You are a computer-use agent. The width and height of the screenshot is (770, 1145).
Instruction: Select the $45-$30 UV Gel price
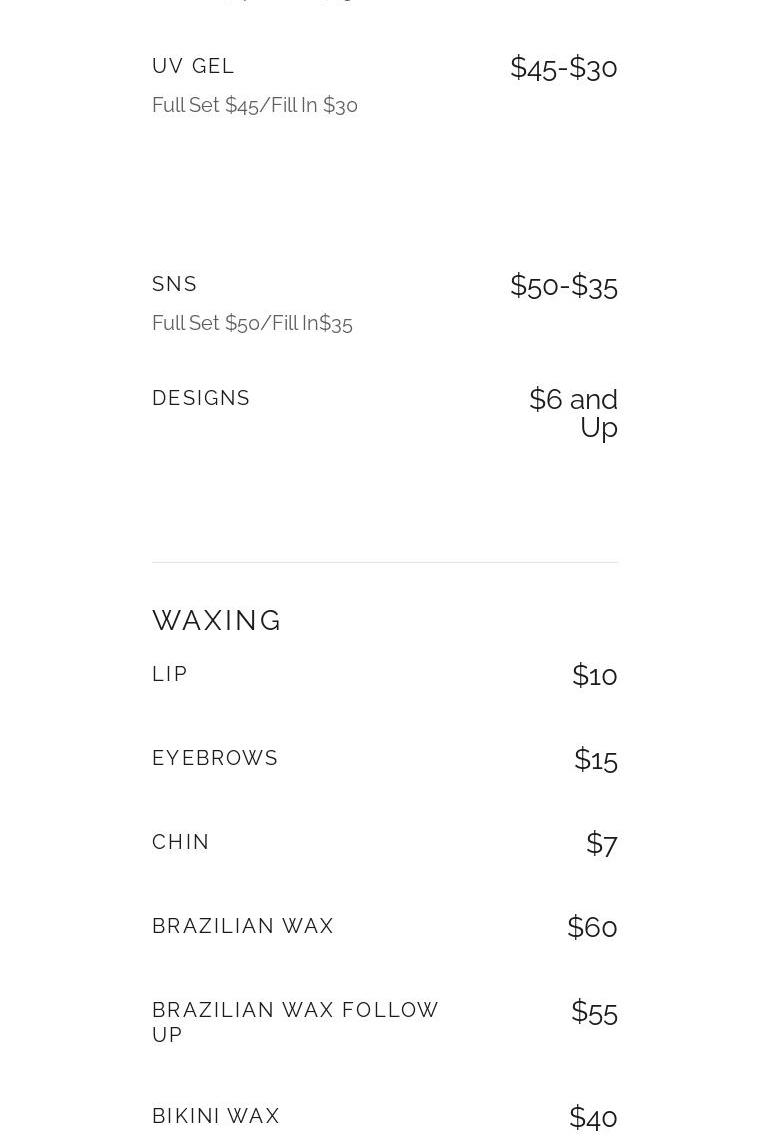tap(563, 68)
